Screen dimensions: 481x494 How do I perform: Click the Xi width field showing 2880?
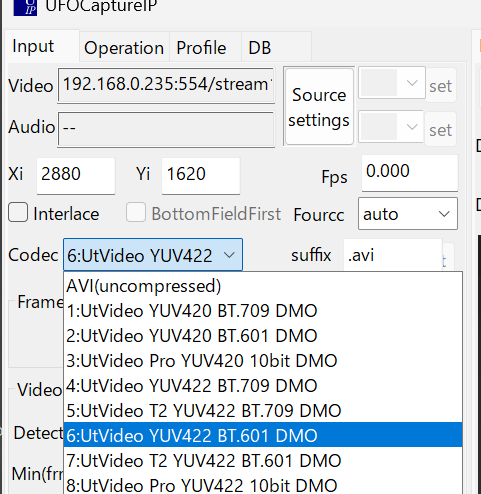tap(76, 175)
